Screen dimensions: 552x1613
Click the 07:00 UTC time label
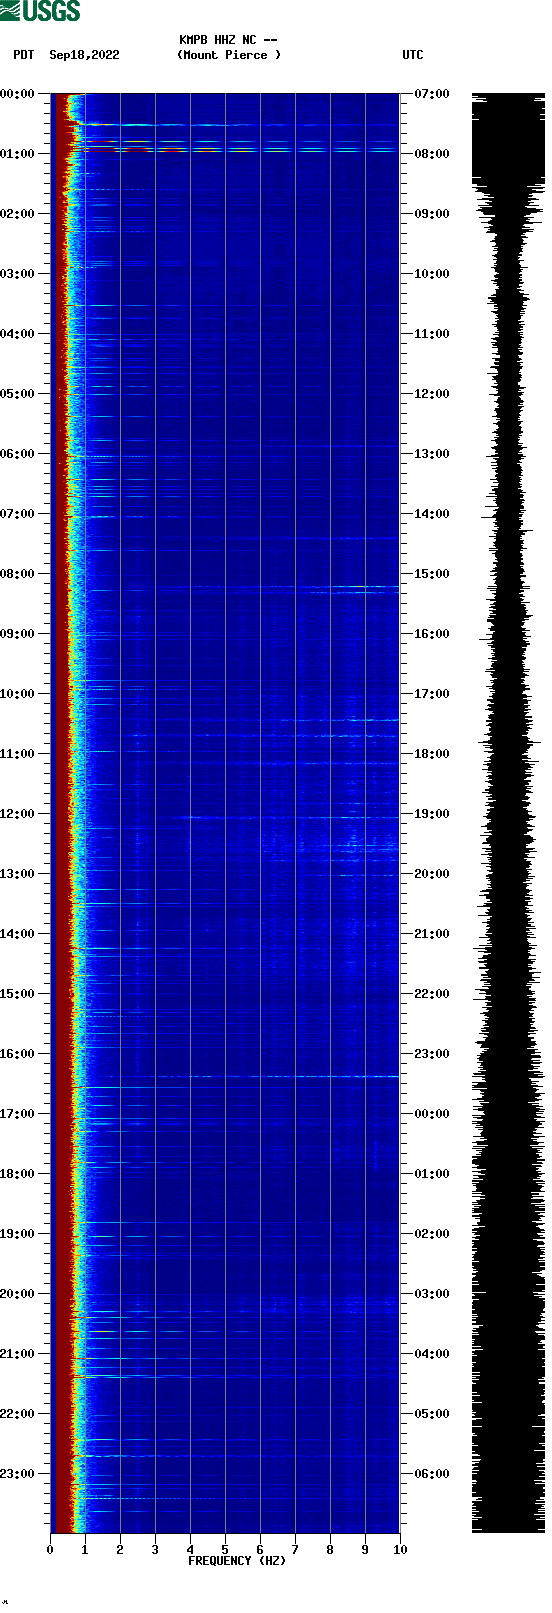[x=432, y=94]
